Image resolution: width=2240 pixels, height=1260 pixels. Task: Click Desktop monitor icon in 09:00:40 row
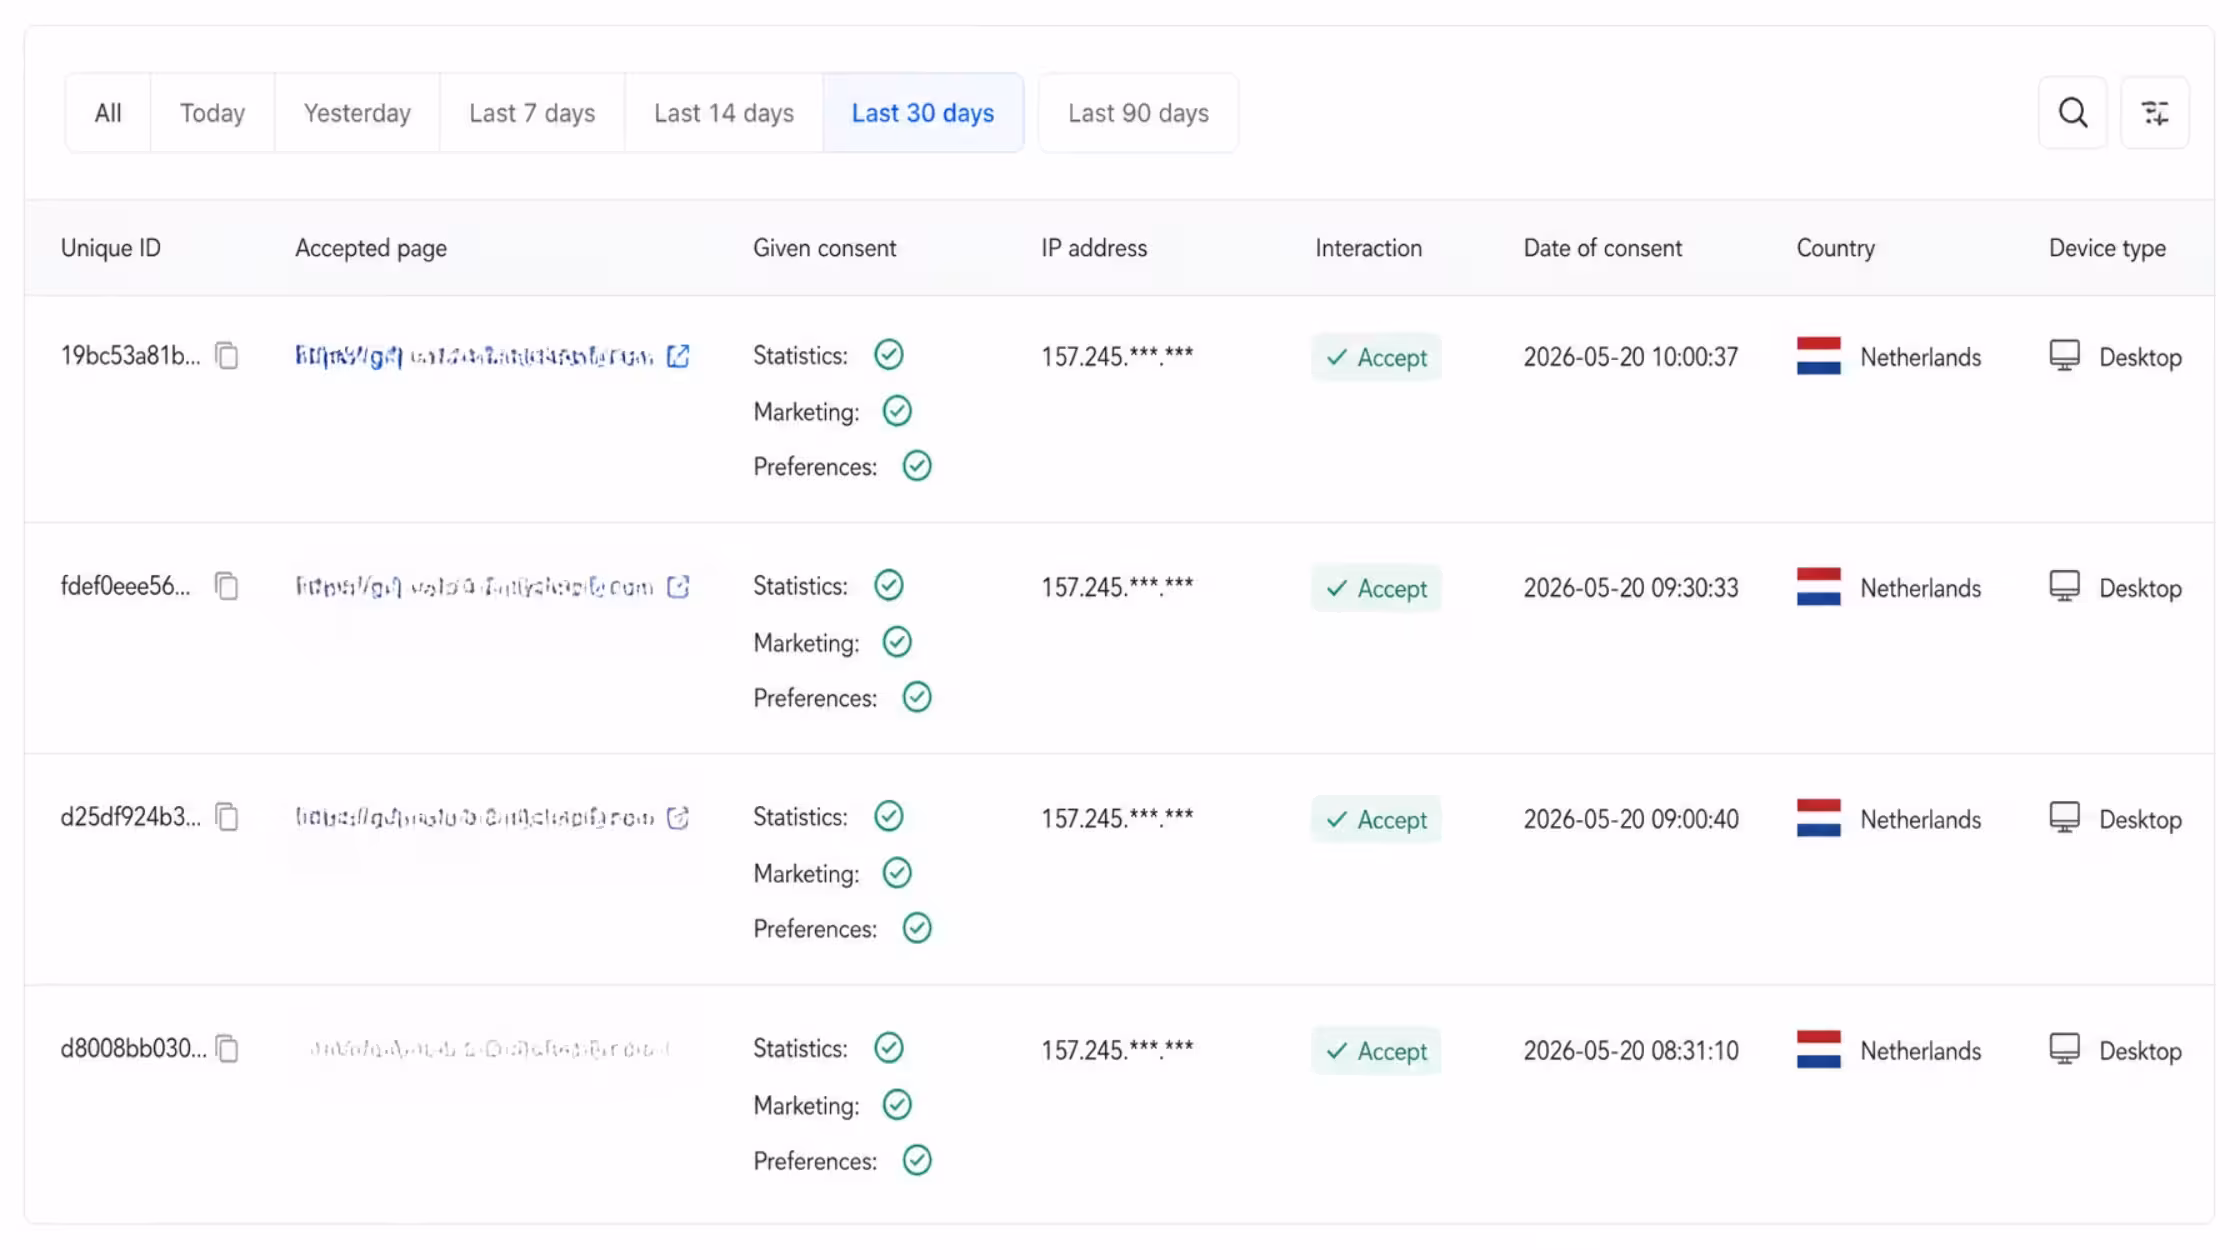point(2064,817)
